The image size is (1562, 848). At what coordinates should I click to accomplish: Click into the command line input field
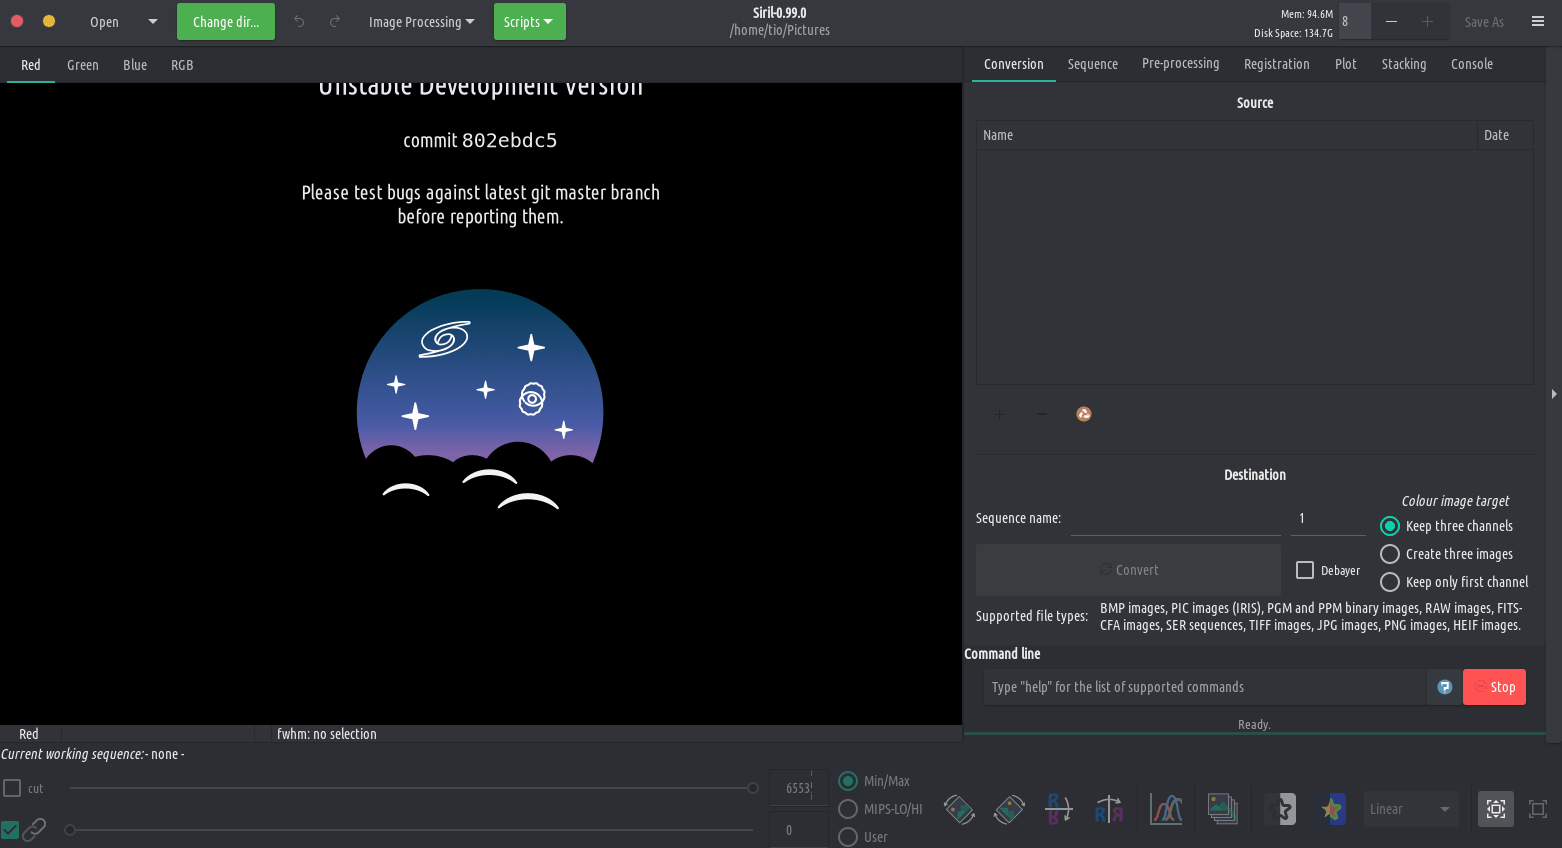coord(1204,687)
